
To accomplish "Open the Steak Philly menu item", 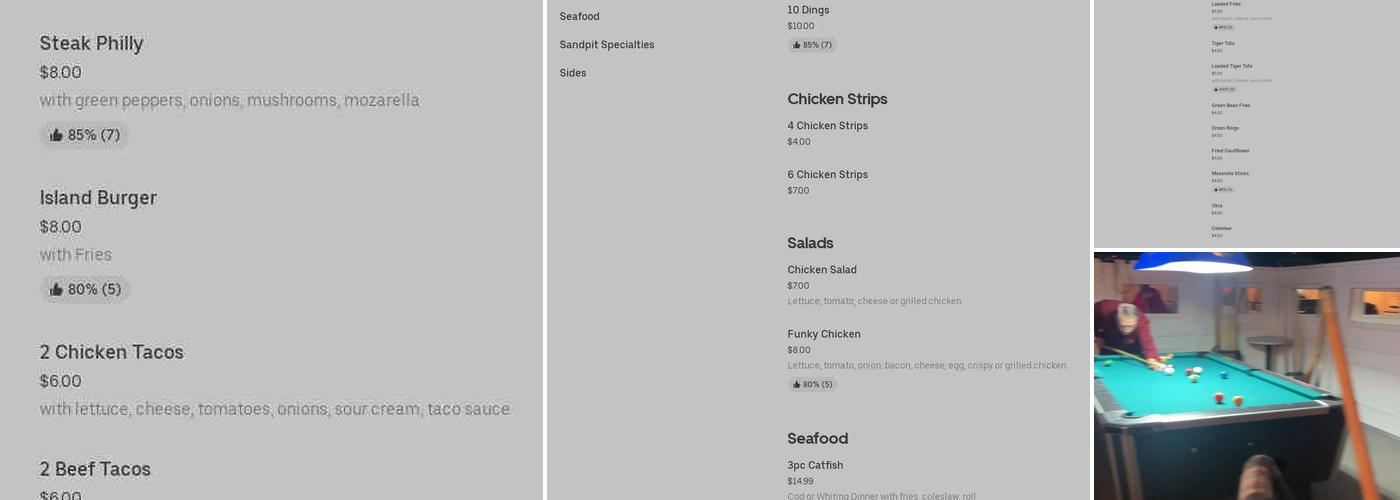I will coord(92,44).
